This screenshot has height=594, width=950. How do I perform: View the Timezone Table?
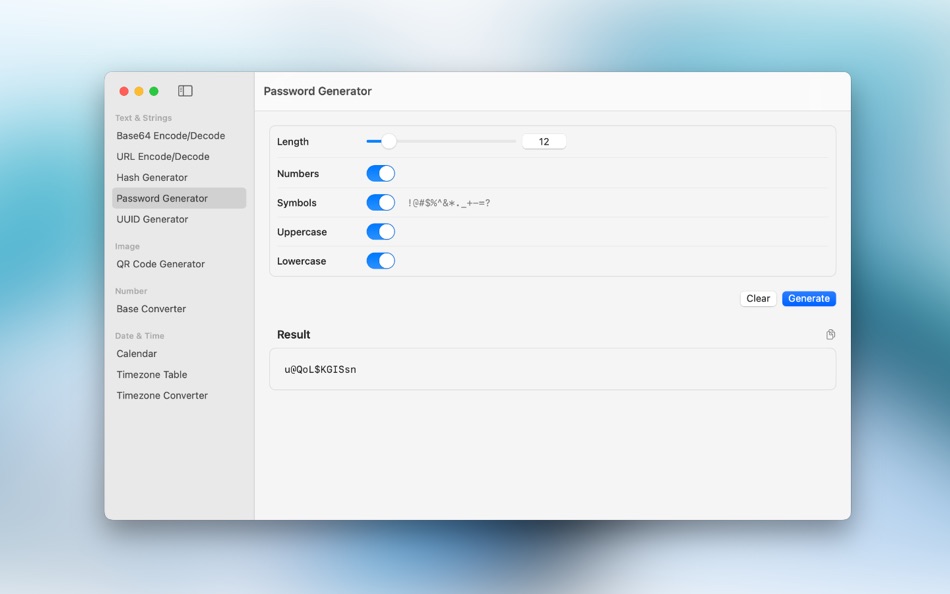tap(152, 374)
